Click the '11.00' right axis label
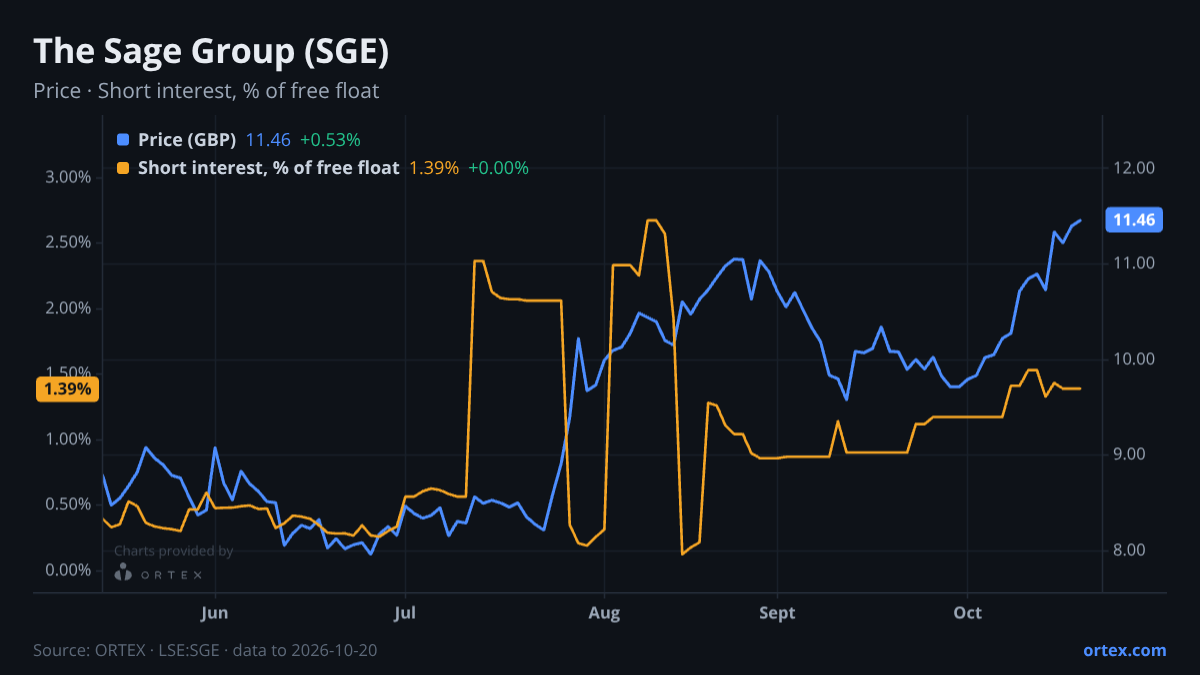The height and width of the screenshot is (675, 1200). (1136, 263)
